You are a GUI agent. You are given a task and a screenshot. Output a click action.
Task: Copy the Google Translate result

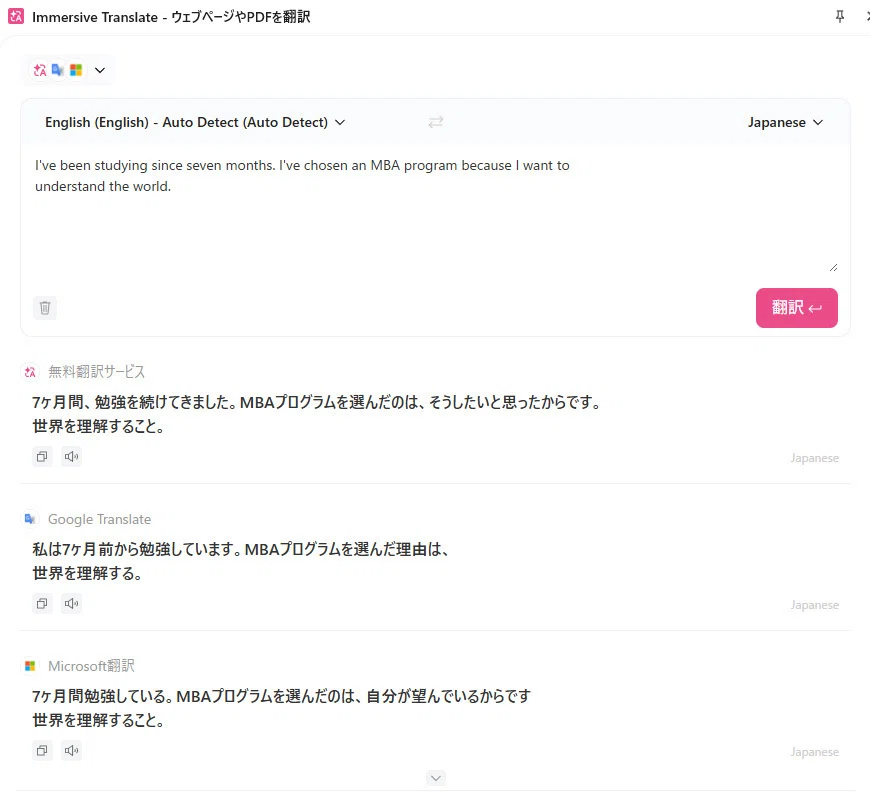click(42, 604)
